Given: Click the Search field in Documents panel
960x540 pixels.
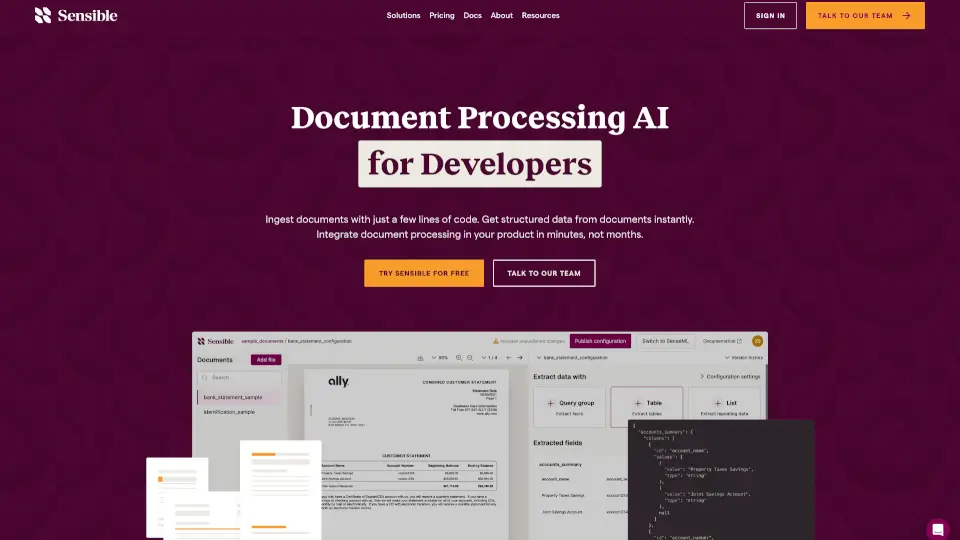Looking at the screenshot, I should tap(239, 378).
